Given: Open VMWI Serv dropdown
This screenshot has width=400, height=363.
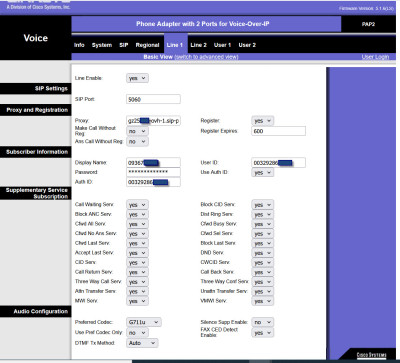Looking at the screenshot, I should [263, 301].
